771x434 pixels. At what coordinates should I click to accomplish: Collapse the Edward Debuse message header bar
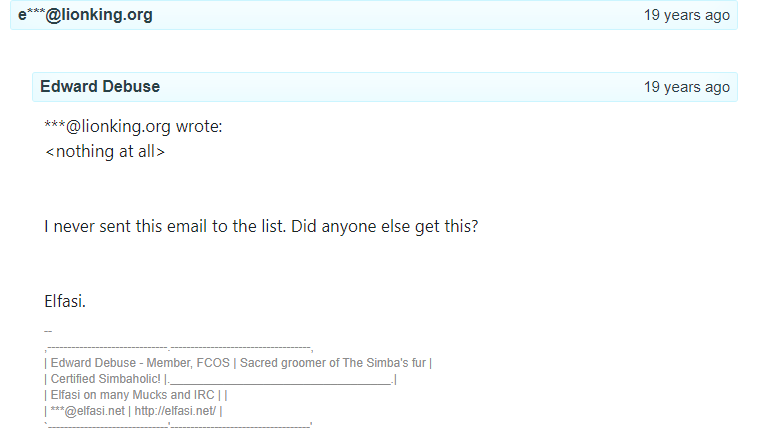(385, 87)
